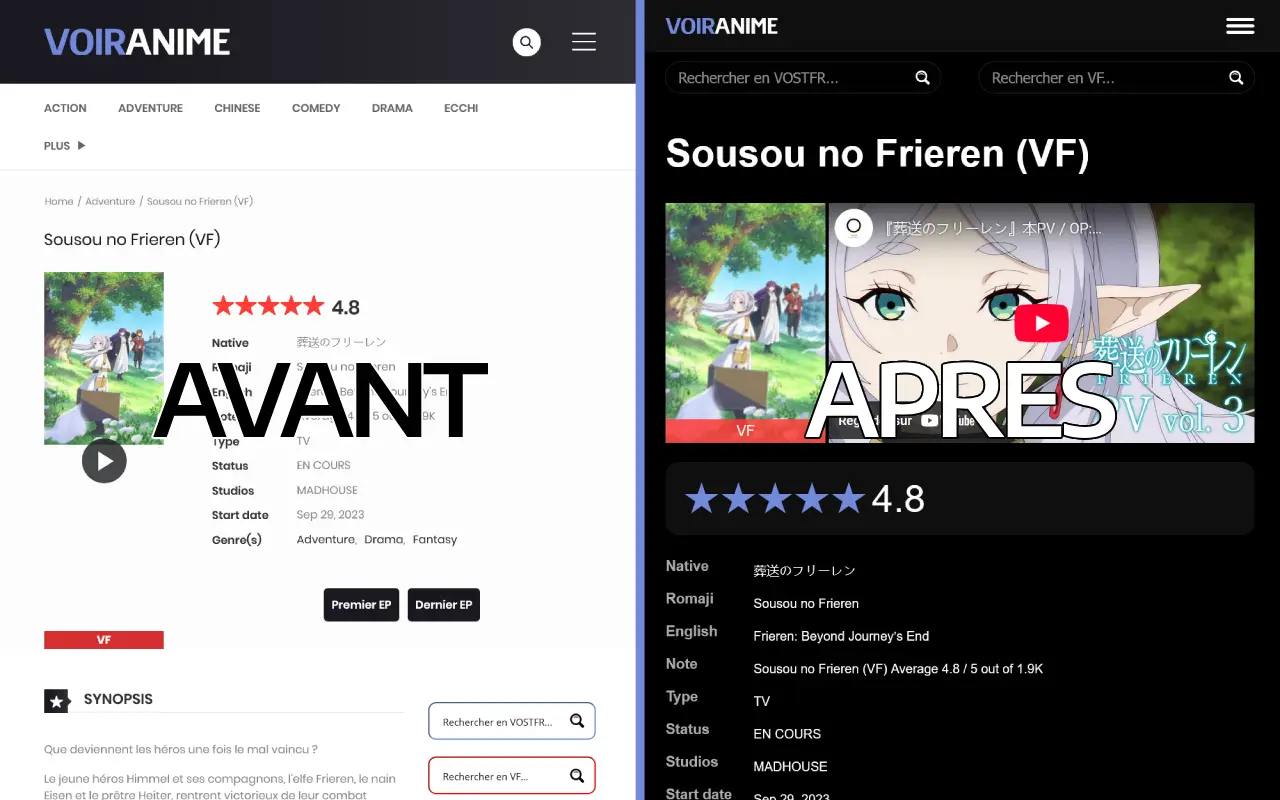Screen dimensions: 1280x800
Task: Click the YouTube channel avatar on the trailer
Action: click(x=854, y=227)
